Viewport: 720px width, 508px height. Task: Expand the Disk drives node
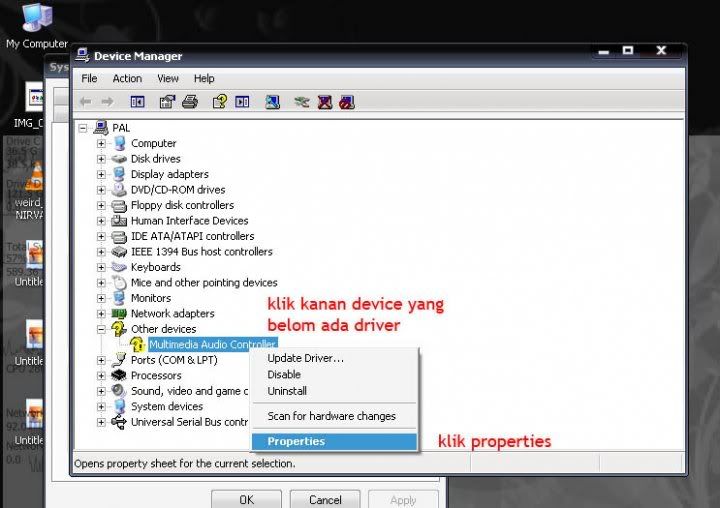tap(101, 159)
